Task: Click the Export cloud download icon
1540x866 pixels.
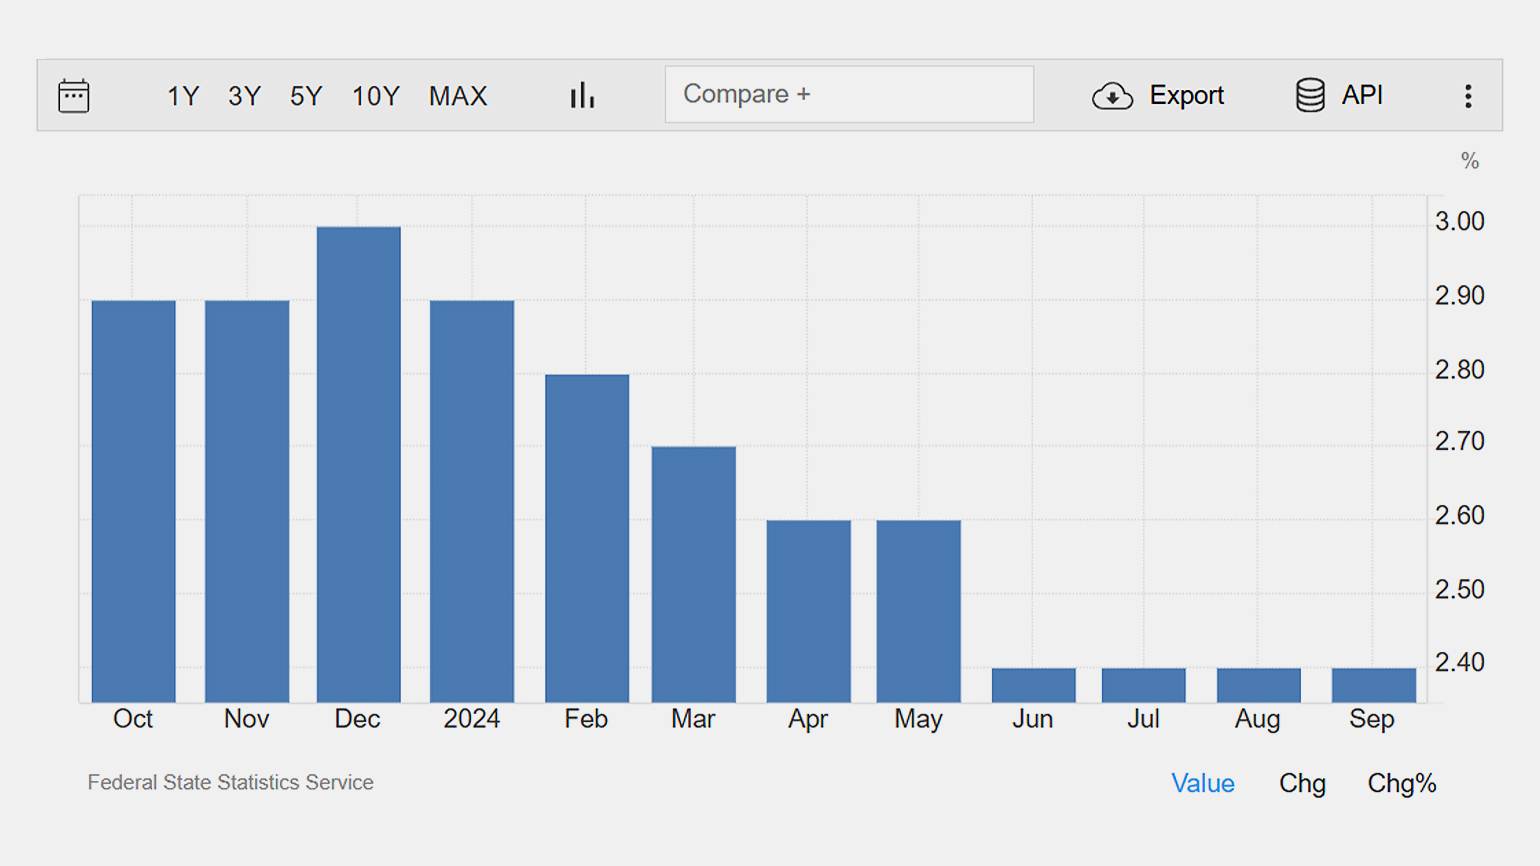Action: pos(1112,96)
